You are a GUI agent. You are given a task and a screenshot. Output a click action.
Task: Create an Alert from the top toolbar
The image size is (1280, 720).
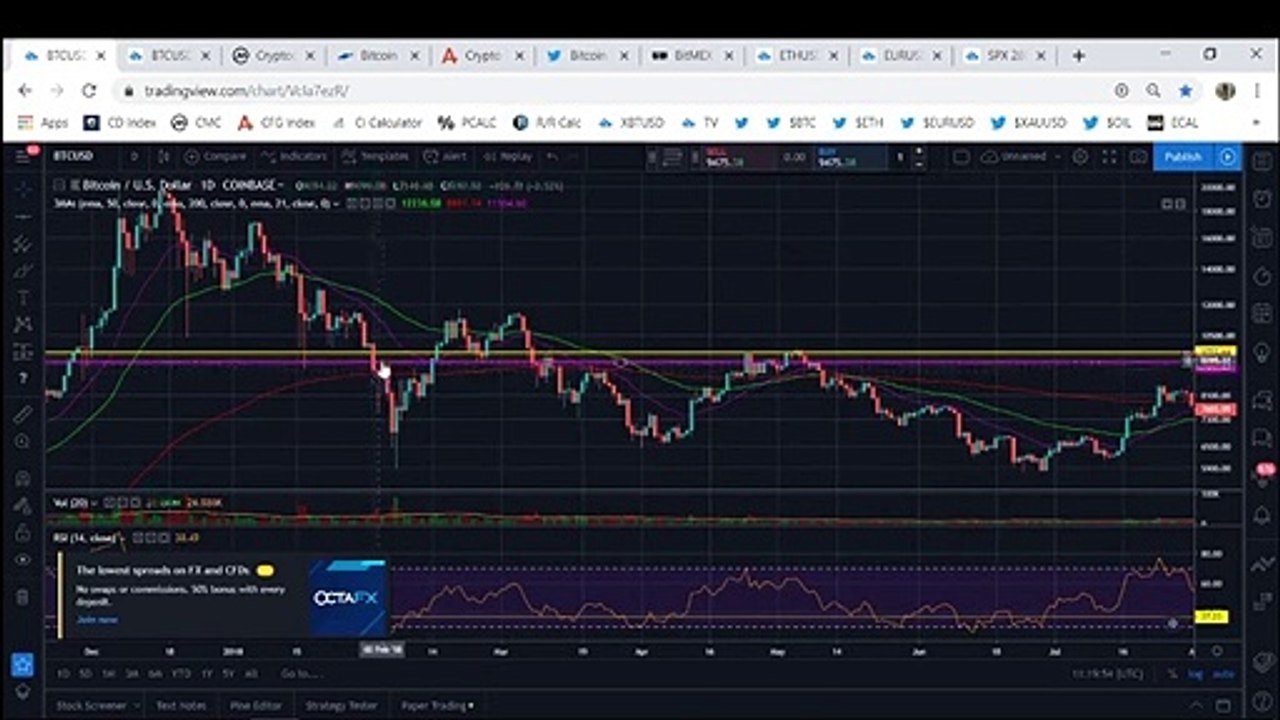coord(445,157)
